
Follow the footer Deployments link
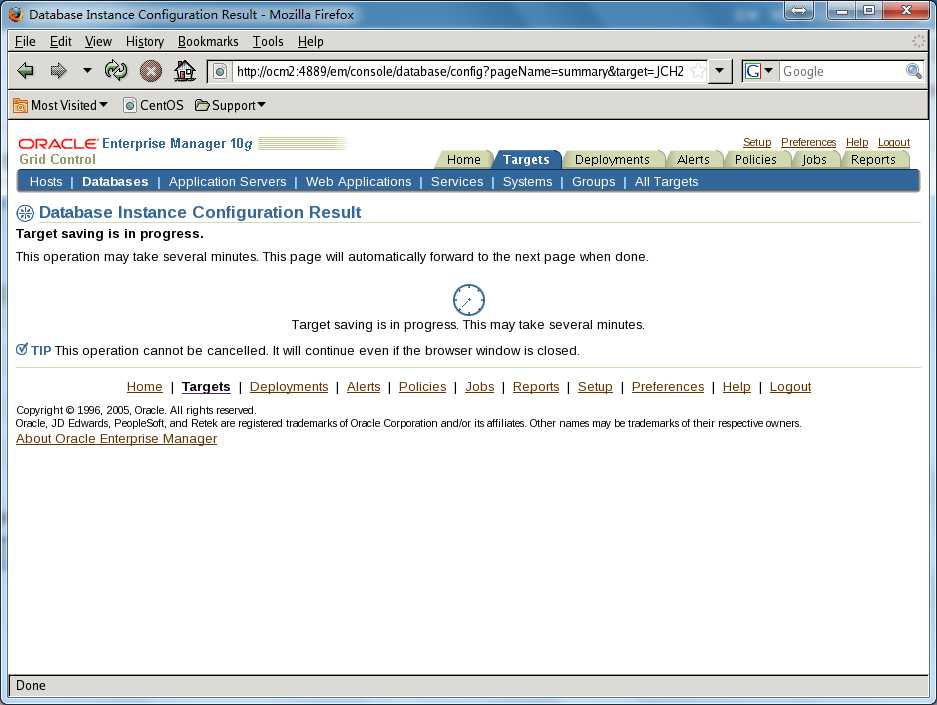point(289,387)
